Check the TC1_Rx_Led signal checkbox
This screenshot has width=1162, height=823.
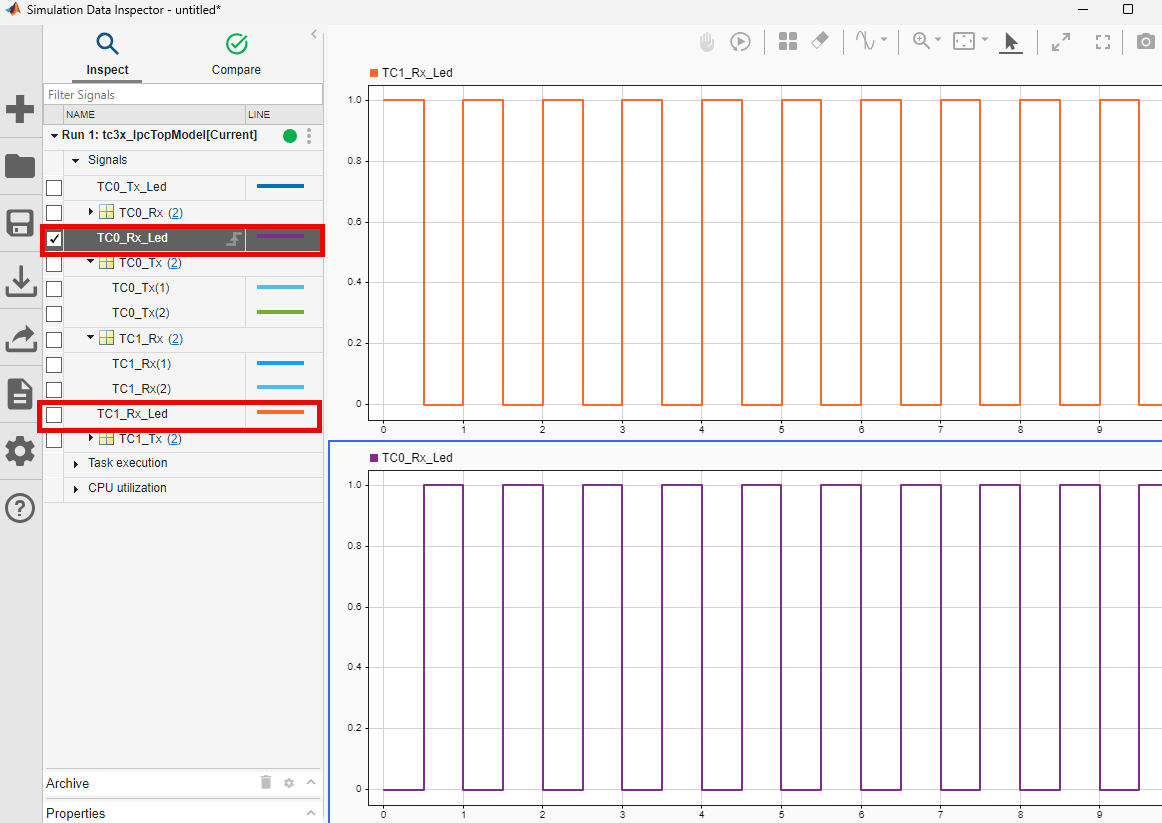[54, 414]
